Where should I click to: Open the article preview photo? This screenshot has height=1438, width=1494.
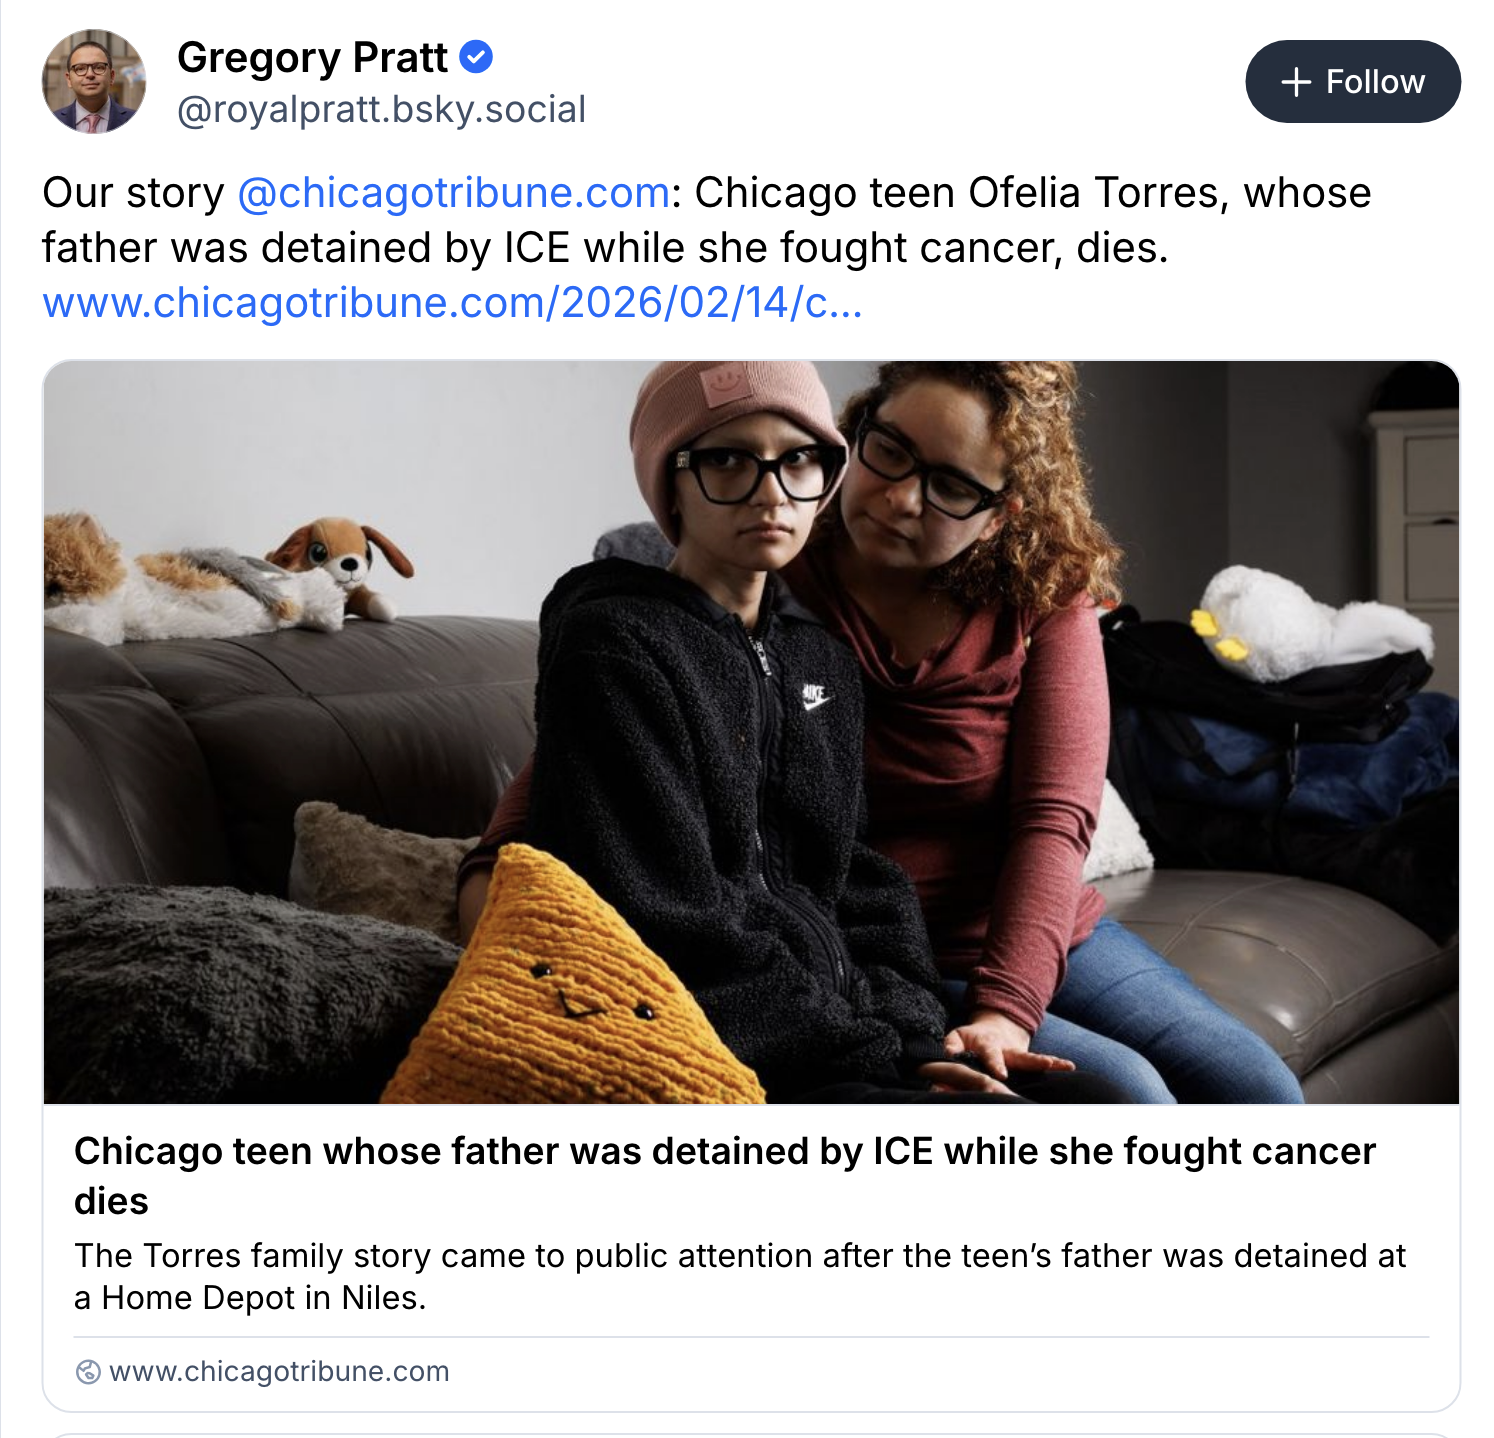coord(750,732)
